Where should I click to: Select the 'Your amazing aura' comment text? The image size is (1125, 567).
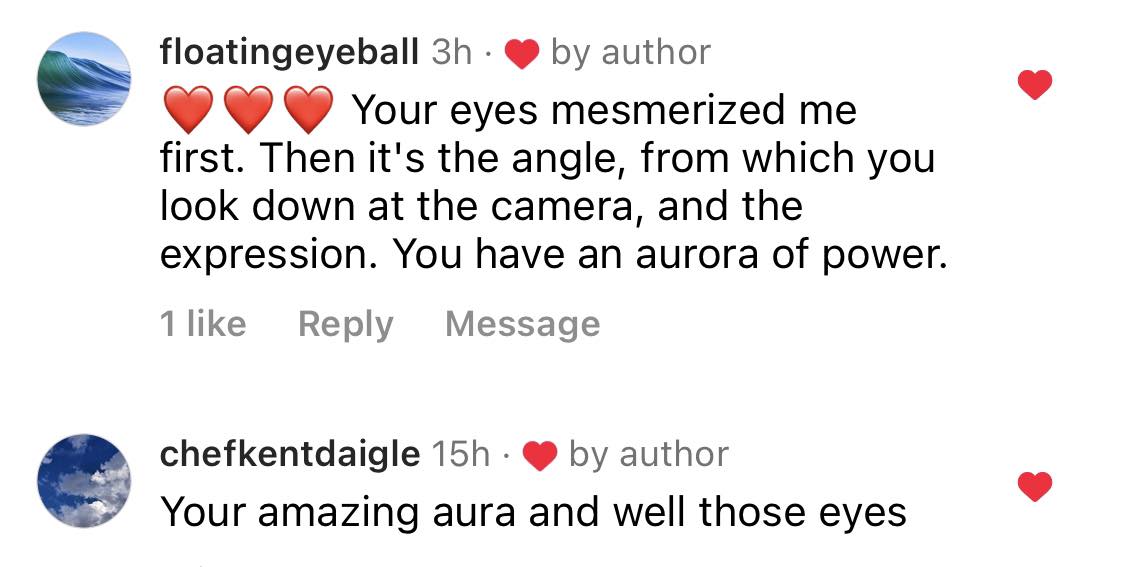533,512
